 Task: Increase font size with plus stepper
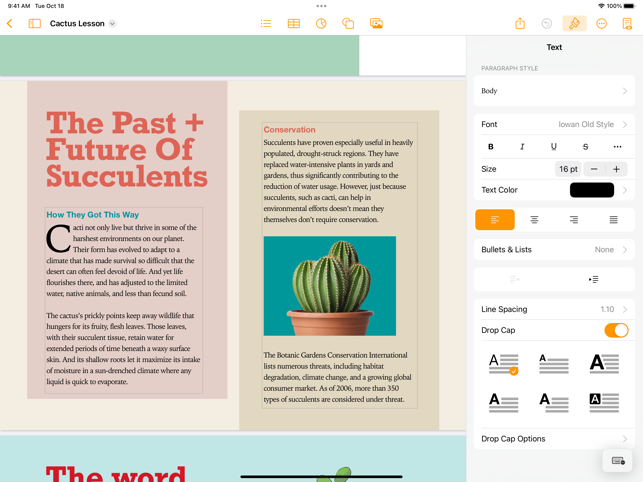(617, 169)
